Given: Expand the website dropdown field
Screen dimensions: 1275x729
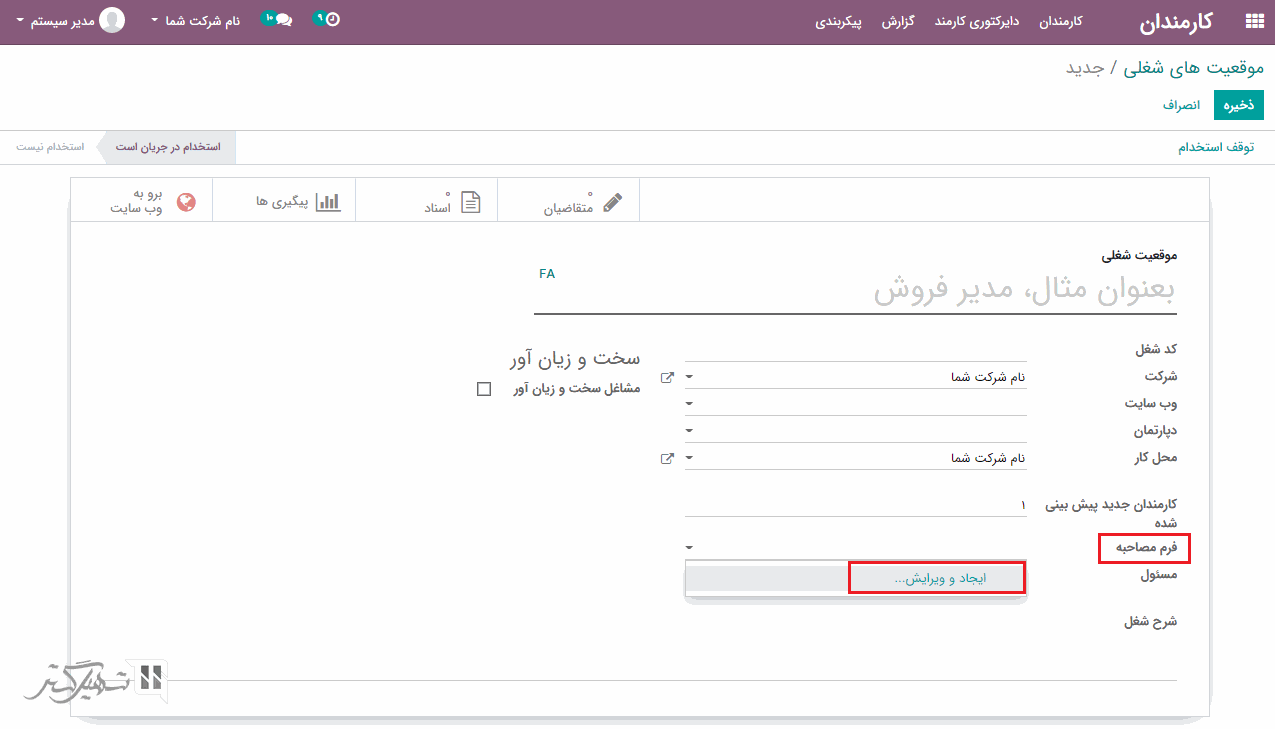Looking at the screenshot, I should [690, 404].
